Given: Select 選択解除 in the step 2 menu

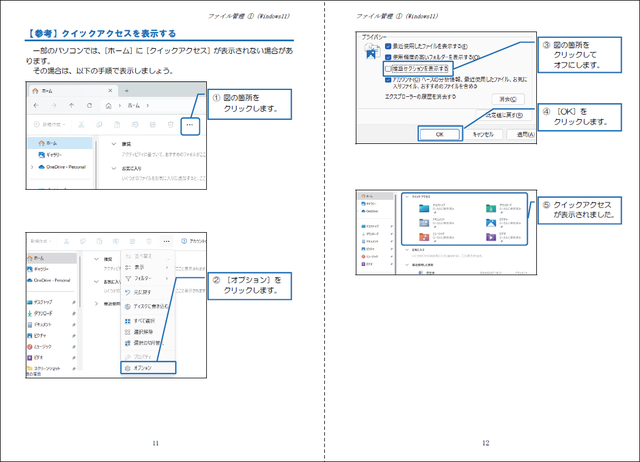Looking at the screenshot, I should [x=148, y=332].
